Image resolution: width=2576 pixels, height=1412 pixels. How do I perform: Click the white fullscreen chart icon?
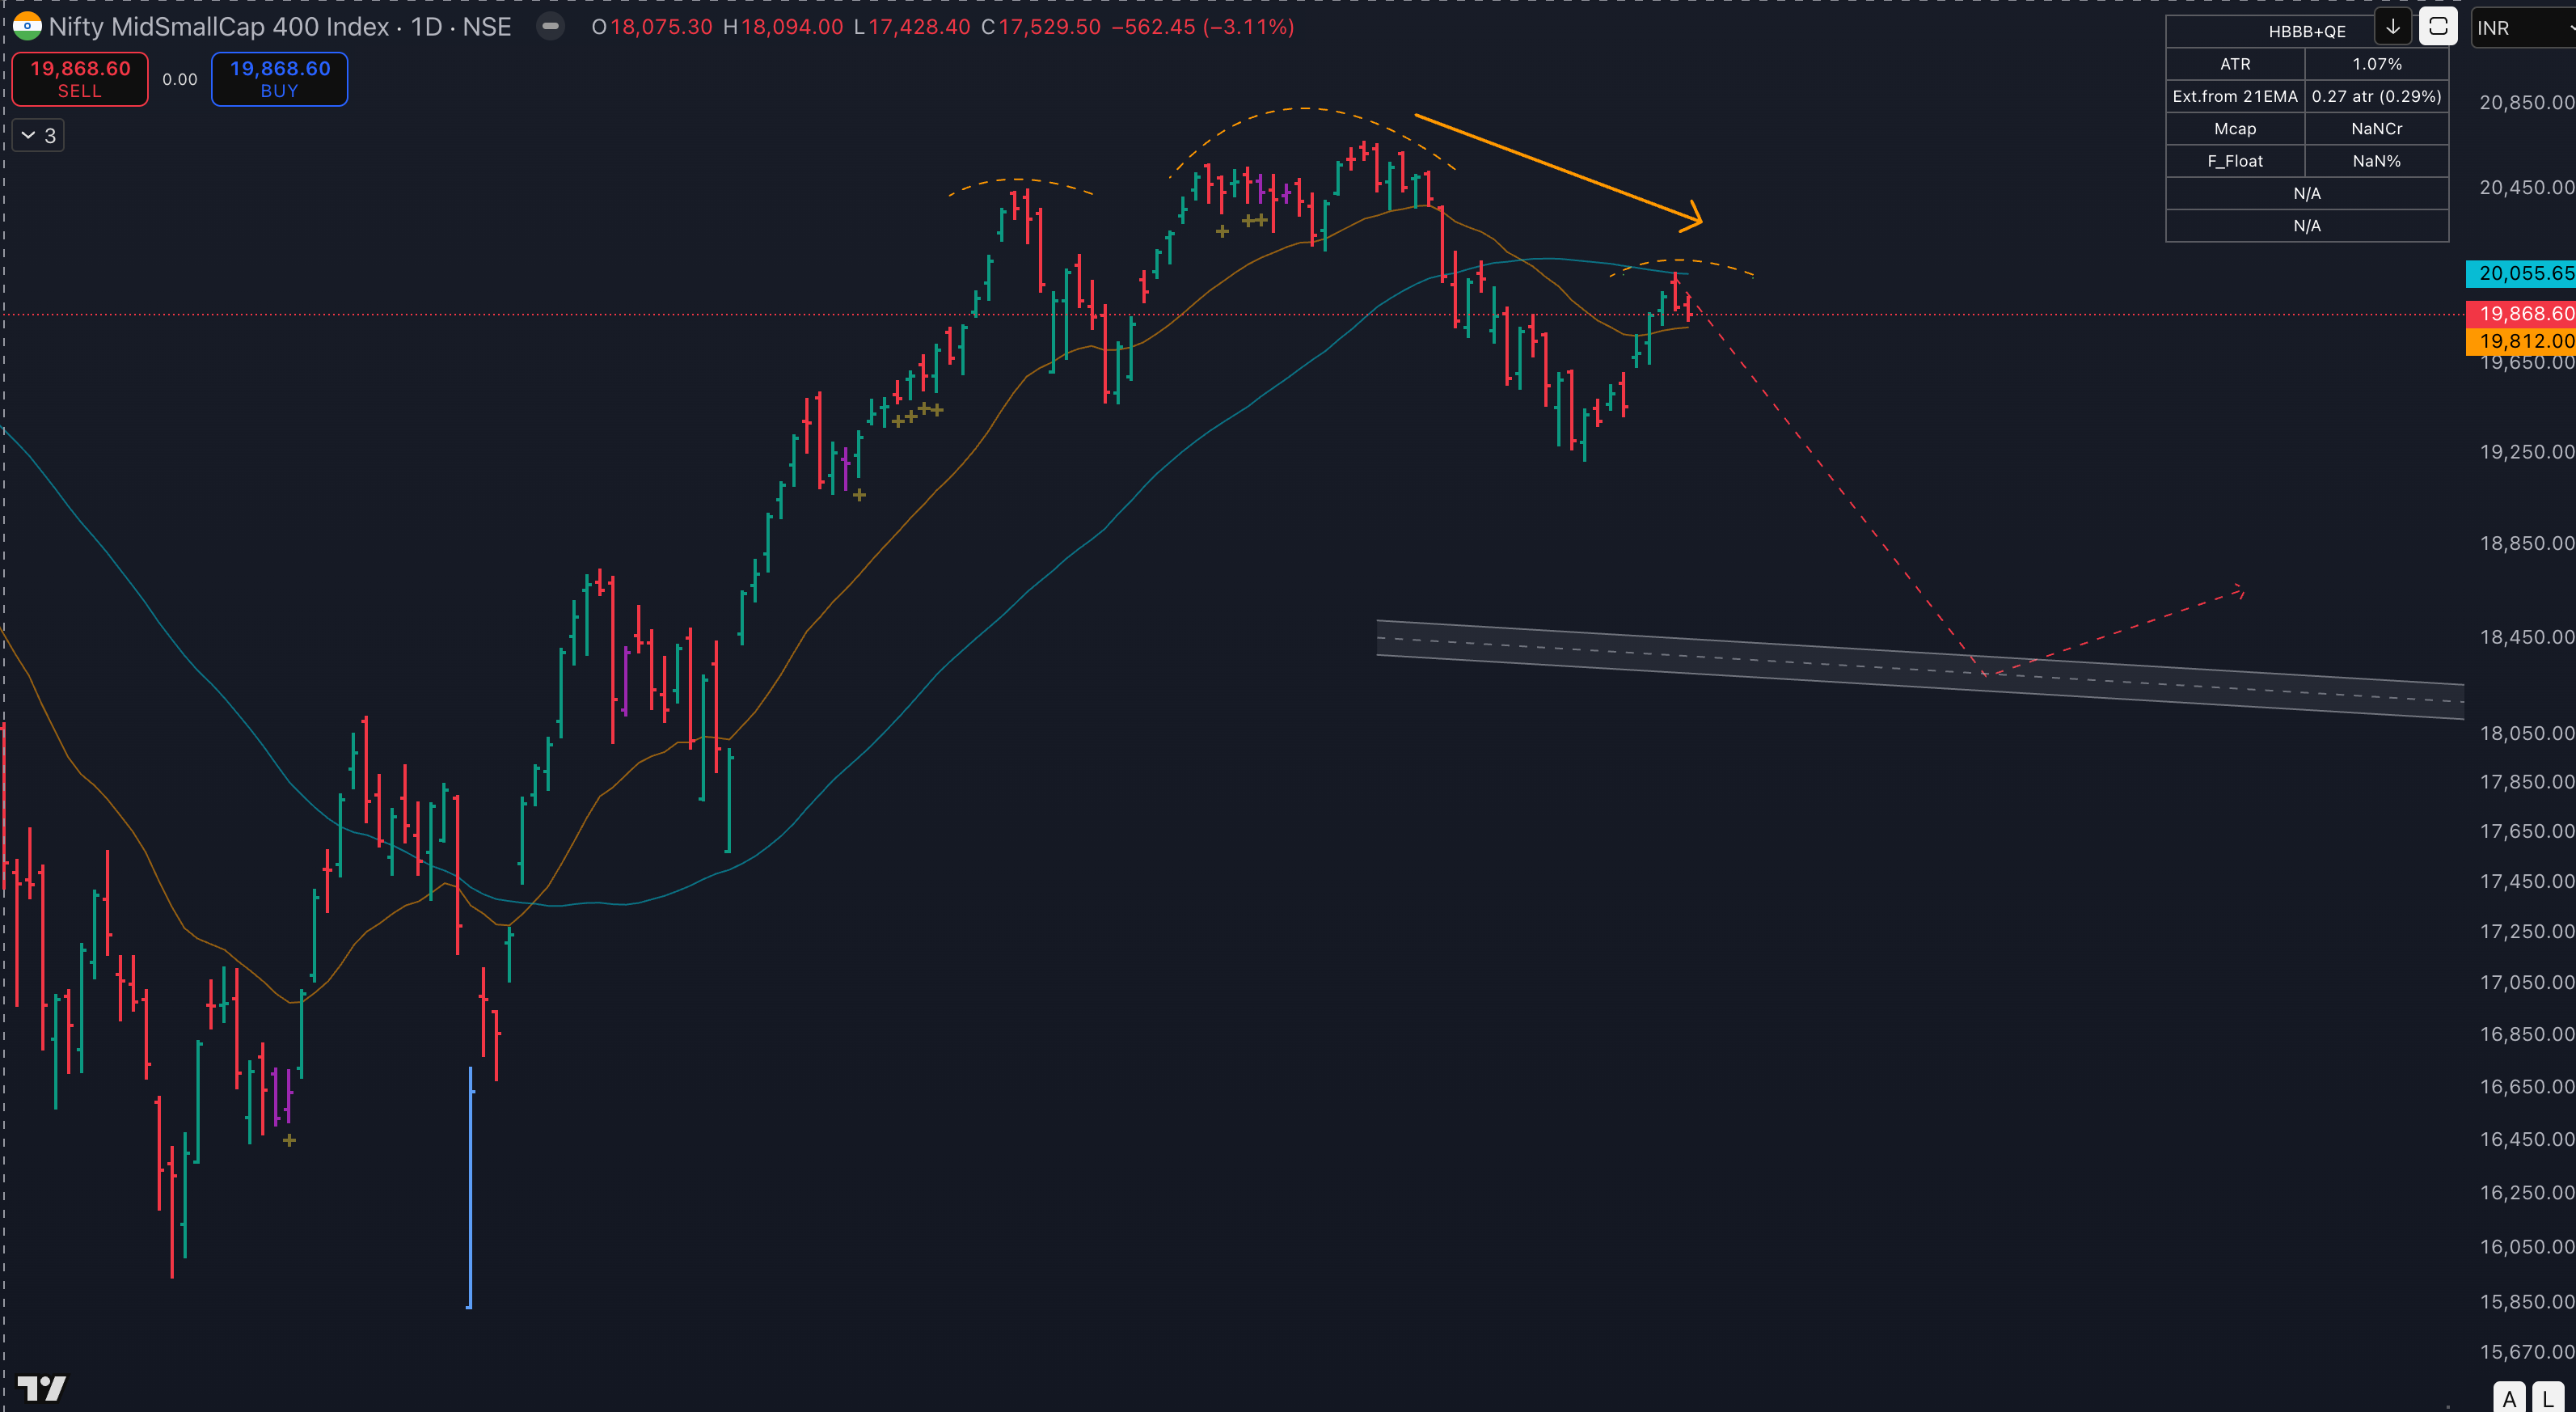(2438, 27)
